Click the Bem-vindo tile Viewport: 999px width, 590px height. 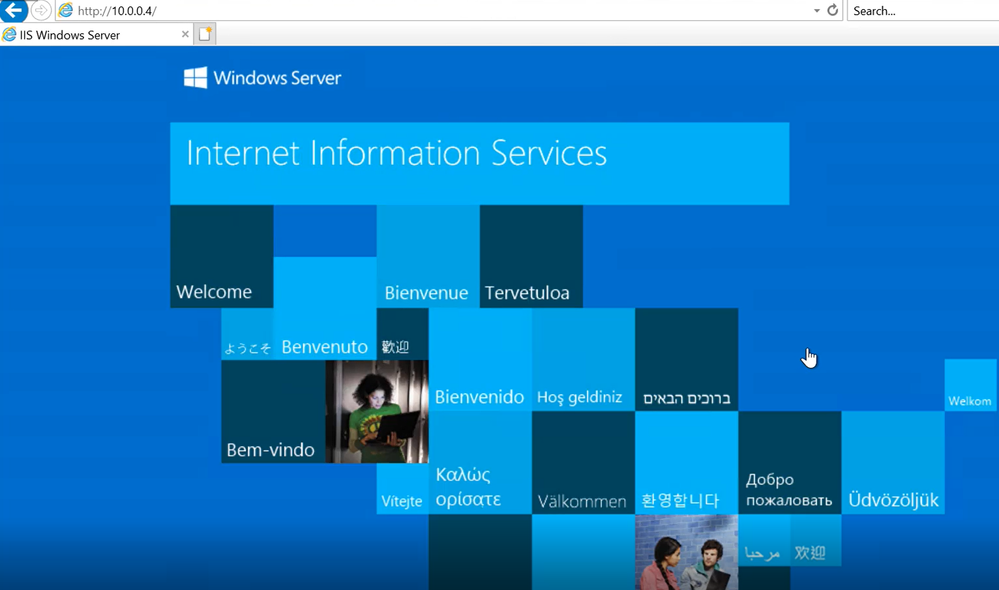point(273,412)
